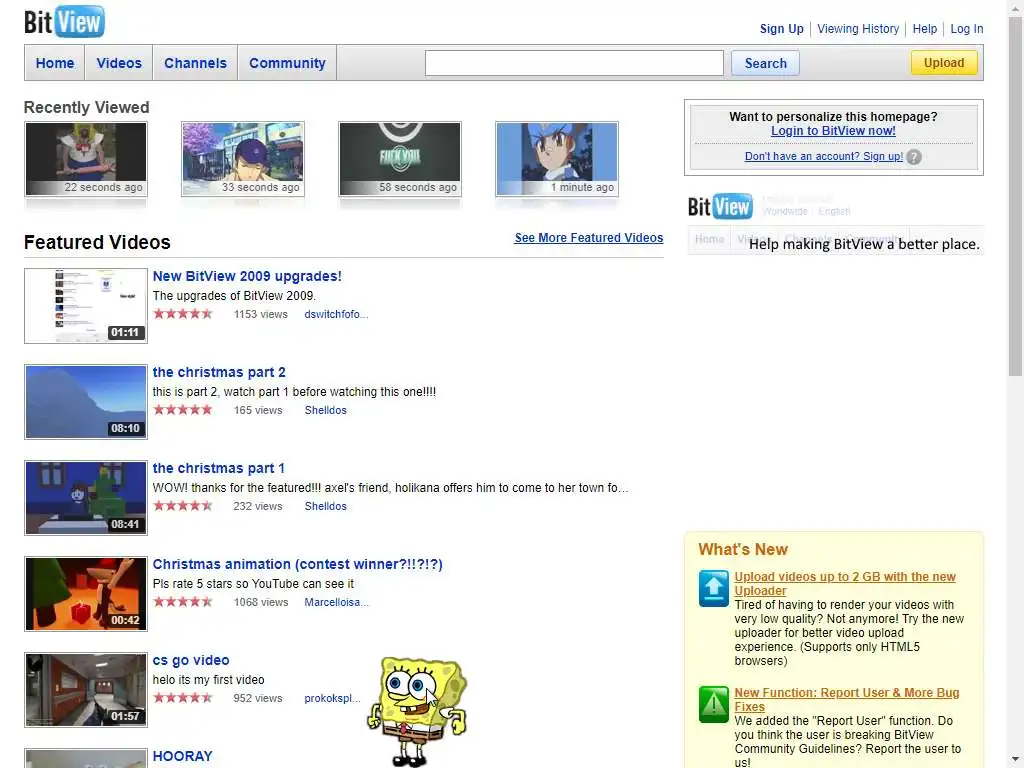1024x768 pixels.
Task: Open the christmas part 2 title link
Action: [x=219, y=372]
